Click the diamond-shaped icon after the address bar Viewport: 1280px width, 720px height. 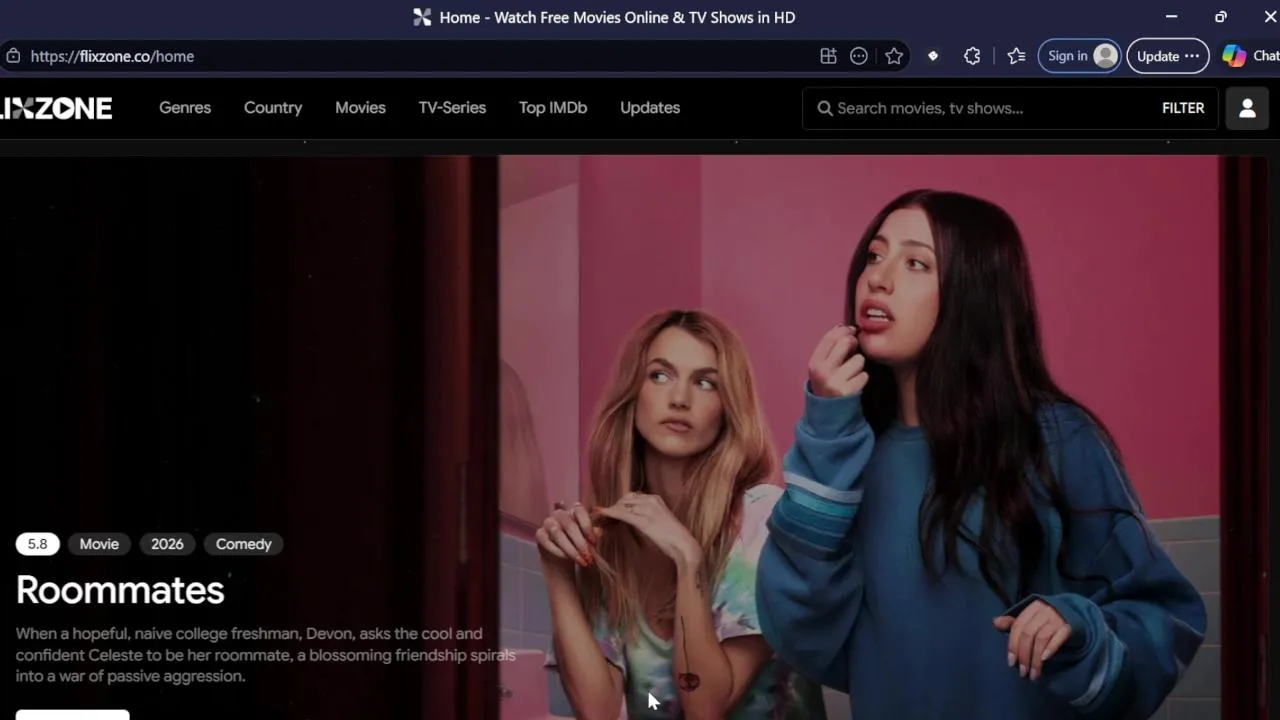(x=933, y=56)
